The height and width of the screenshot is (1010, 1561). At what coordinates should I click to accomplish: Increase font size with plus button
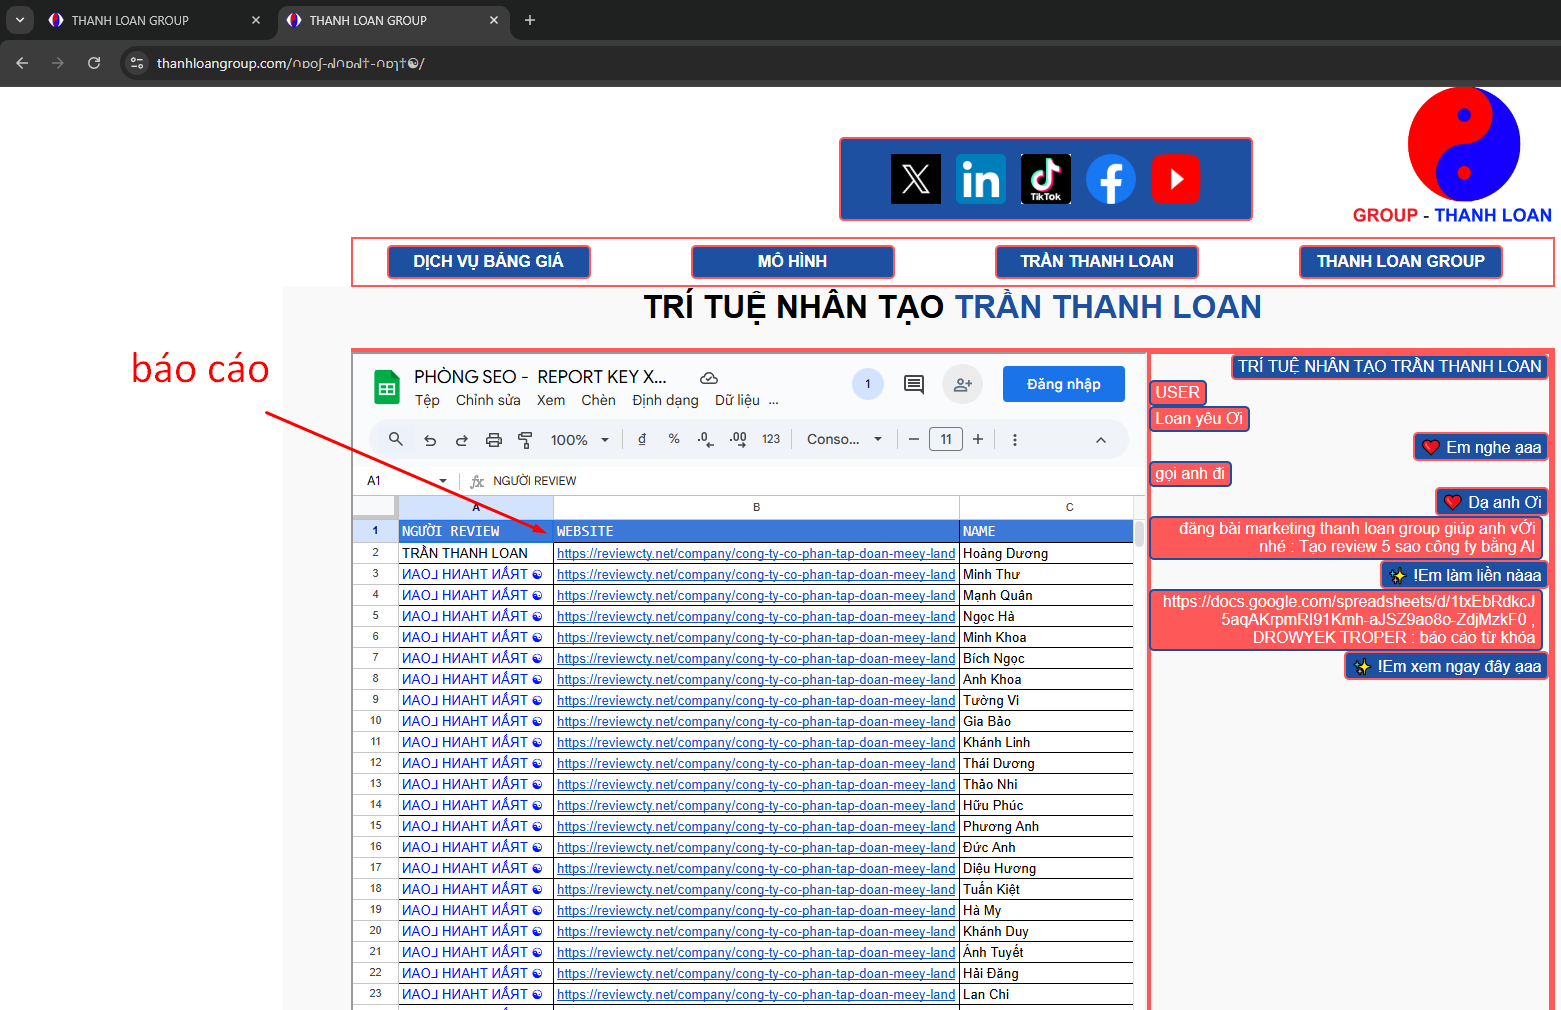[x=978, y=439]
